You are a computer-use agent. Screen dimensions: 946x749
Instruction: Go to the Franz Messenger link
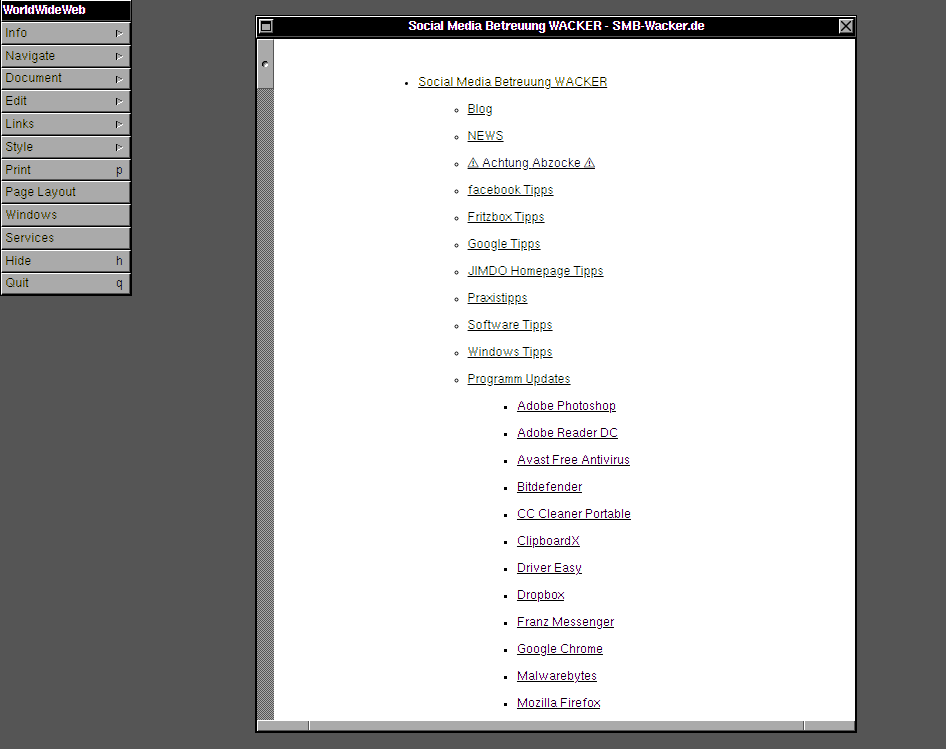pos(565,622)
